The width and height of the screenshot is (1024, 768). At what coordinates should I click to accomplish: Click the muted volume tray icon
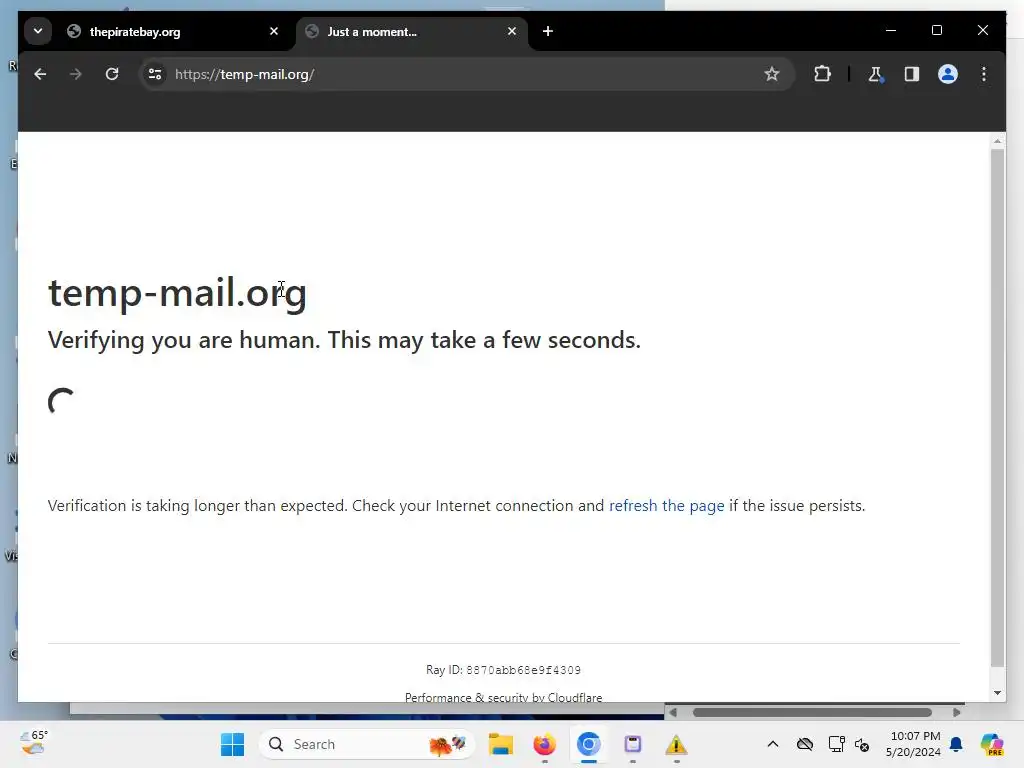[862, 744]
